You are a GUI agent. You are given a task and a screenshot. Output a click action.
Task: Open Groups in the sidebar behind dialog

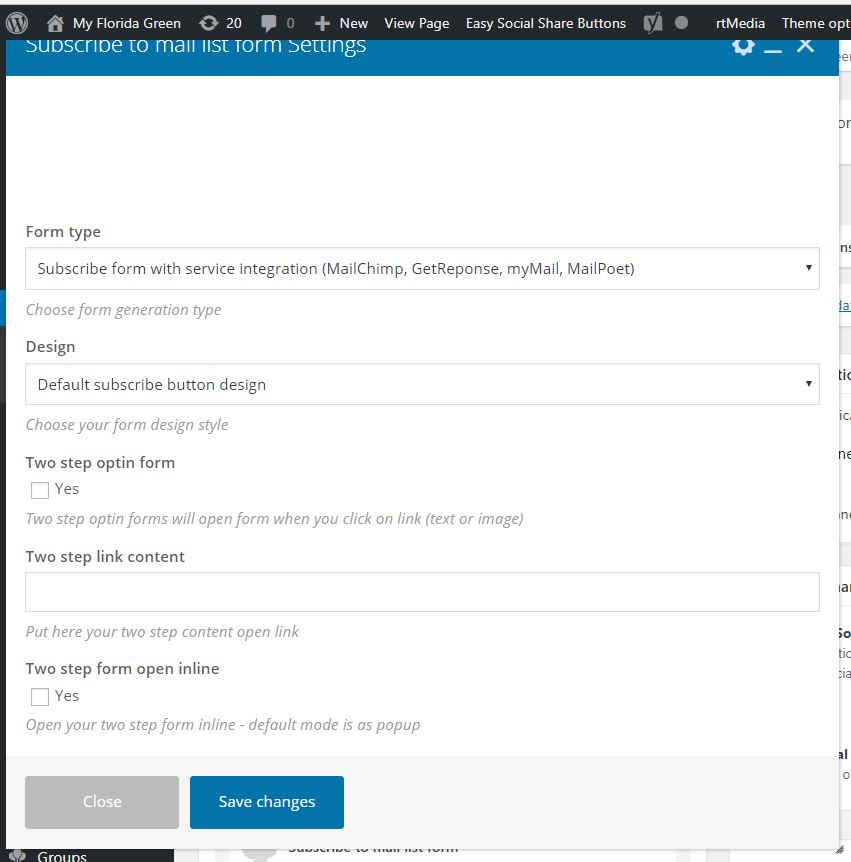tap(62, 856)
